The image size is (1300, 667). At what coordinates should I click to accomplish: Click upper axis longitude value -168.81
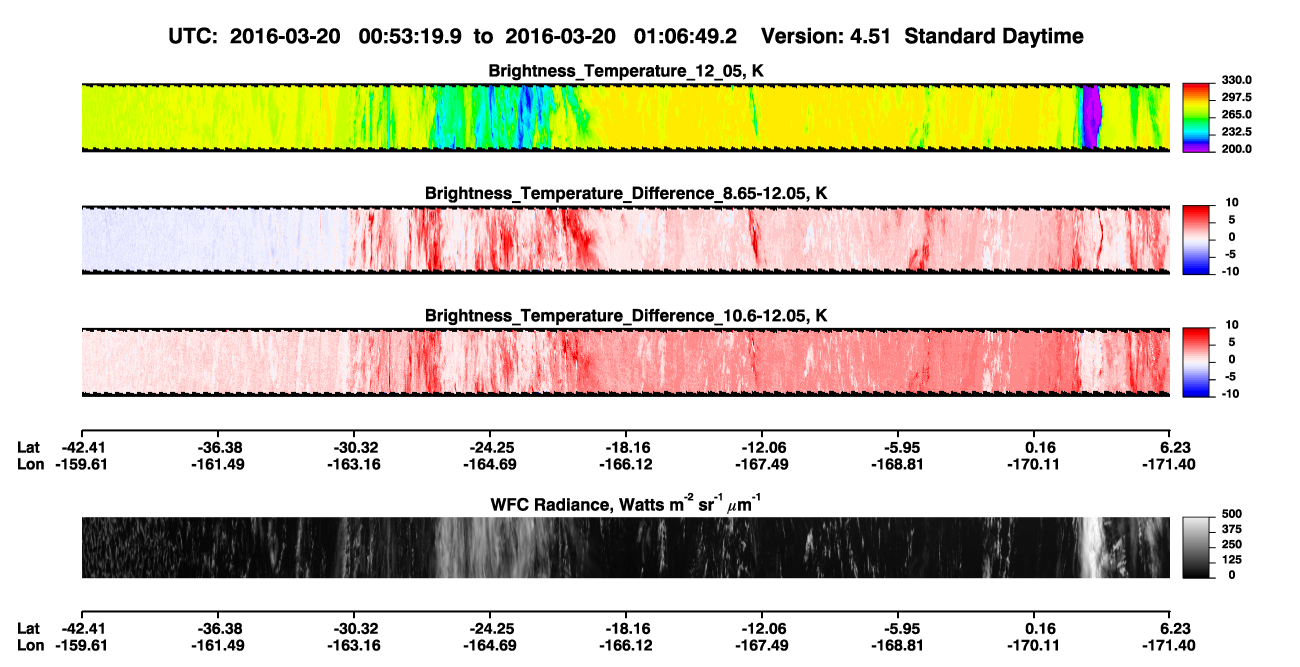click(898, 464)
